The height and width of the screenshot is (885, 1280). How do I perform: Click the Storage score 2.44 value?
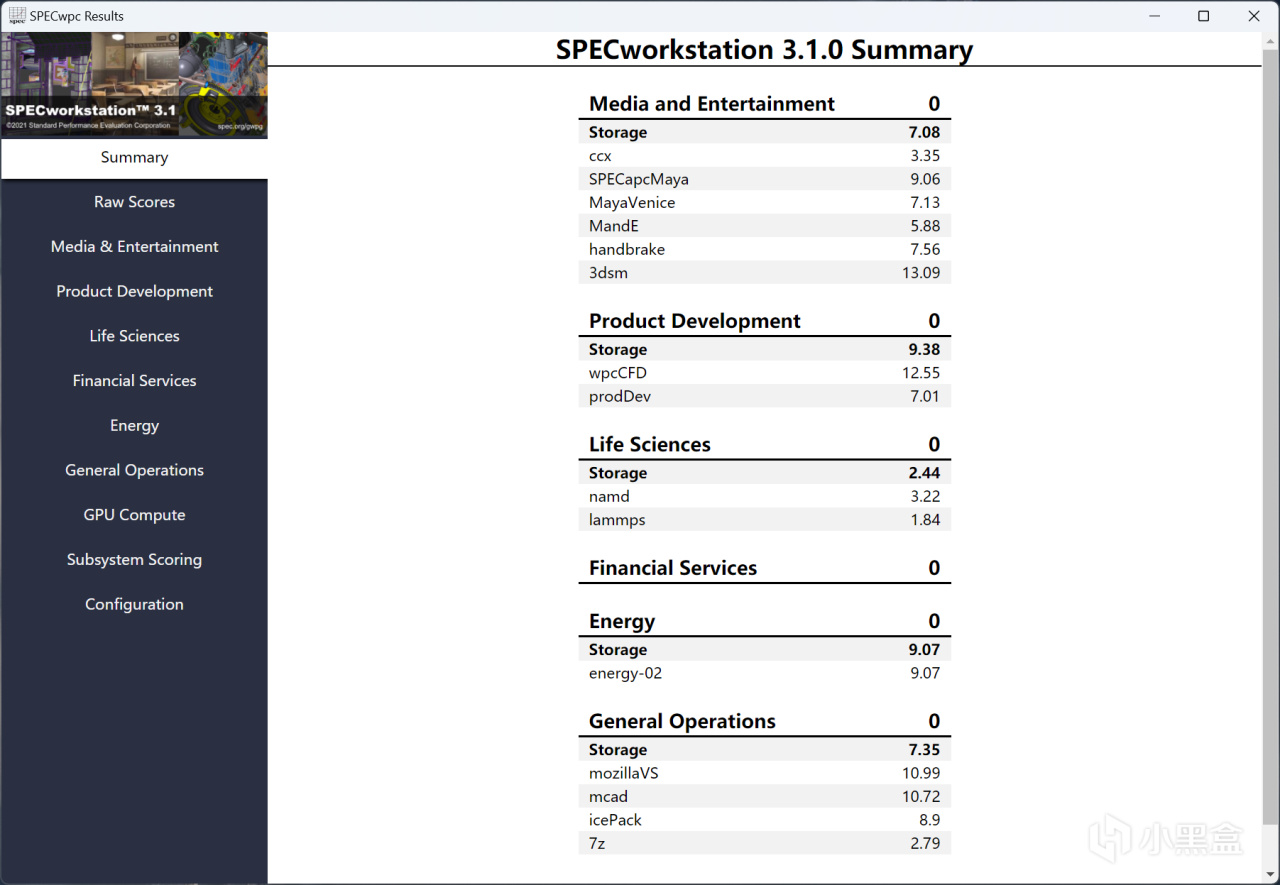[x=924, y=473]
